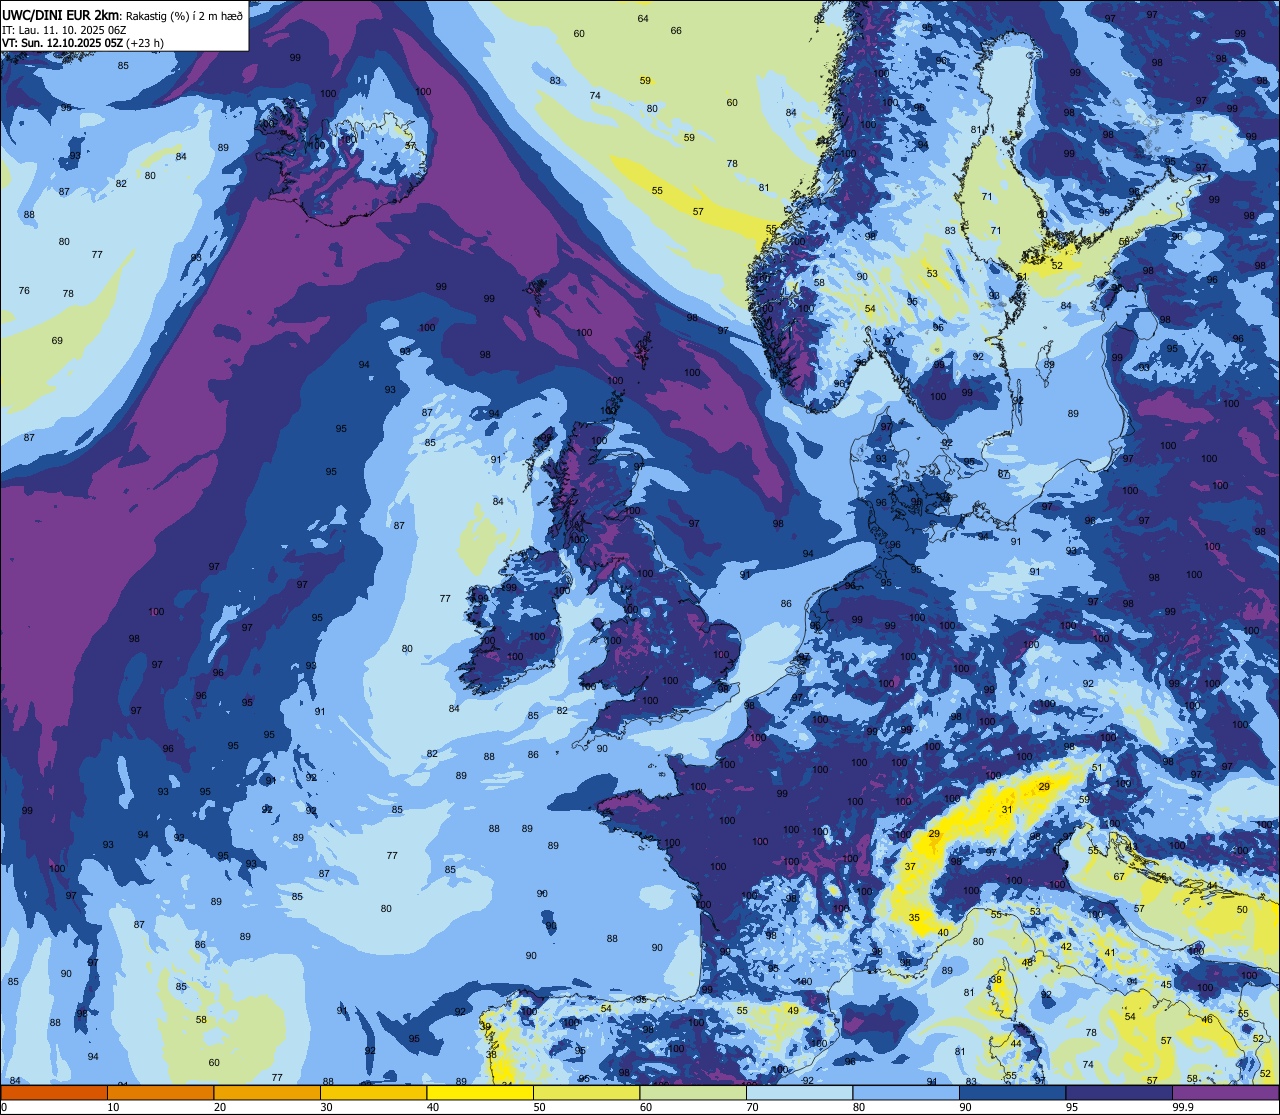Click the light green 60–70 legend swatch
Screen dimensions: 1280x1115
click(693, 1093)
